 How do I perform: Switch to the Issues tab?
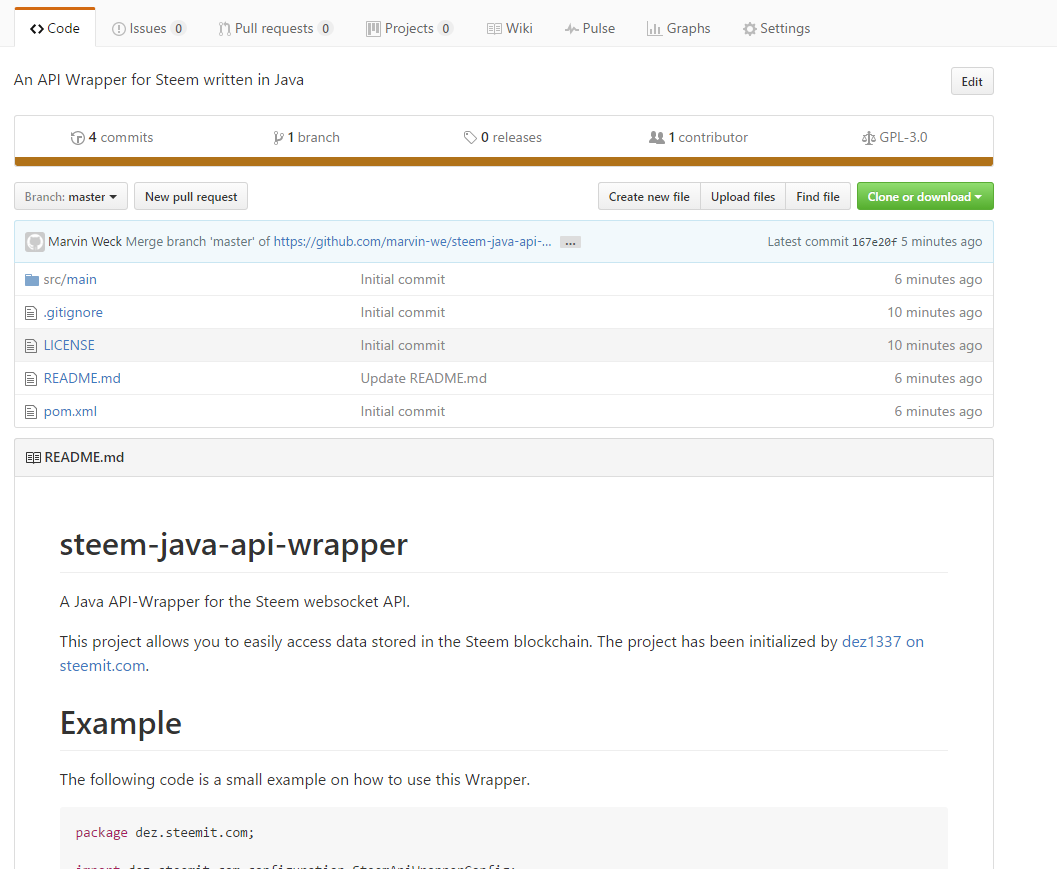tap(148, 28)
